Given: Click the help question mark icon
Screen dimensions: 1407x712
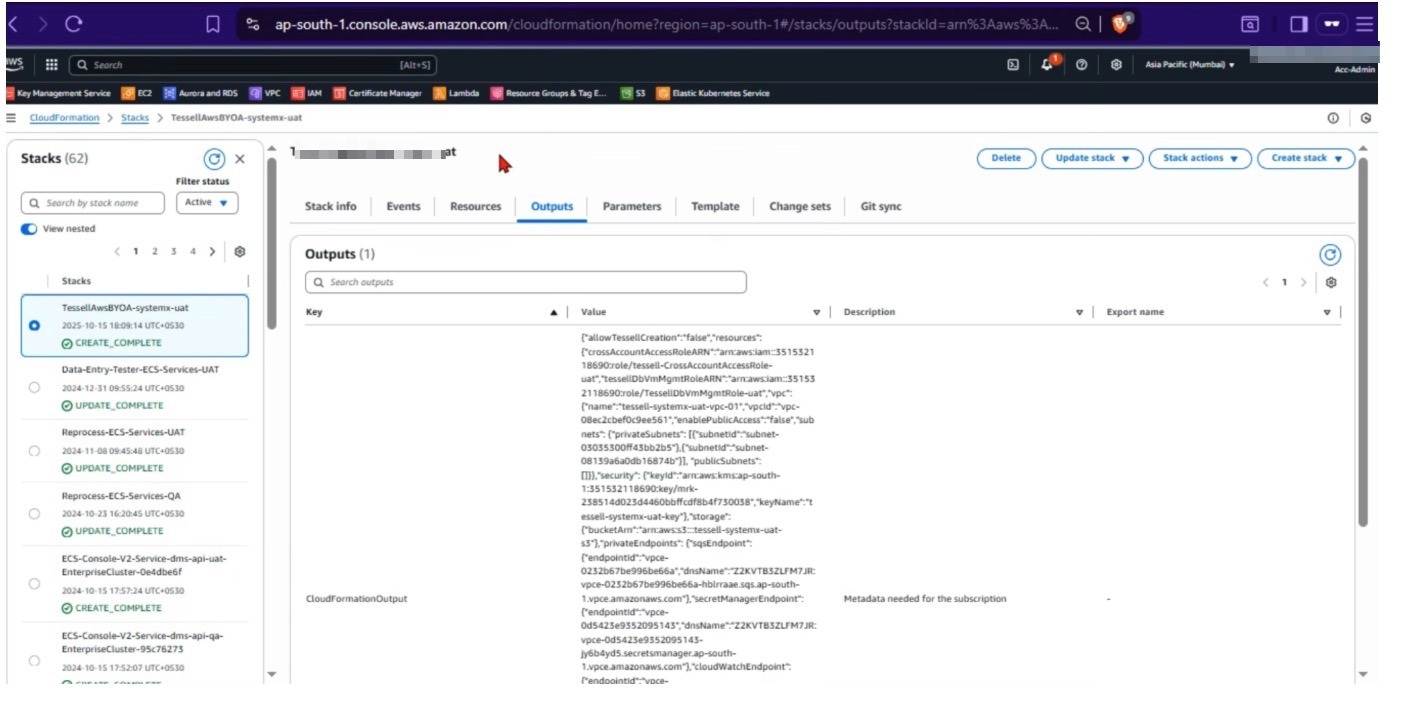Looking at the screenshot, I should tap(1082, 65).
